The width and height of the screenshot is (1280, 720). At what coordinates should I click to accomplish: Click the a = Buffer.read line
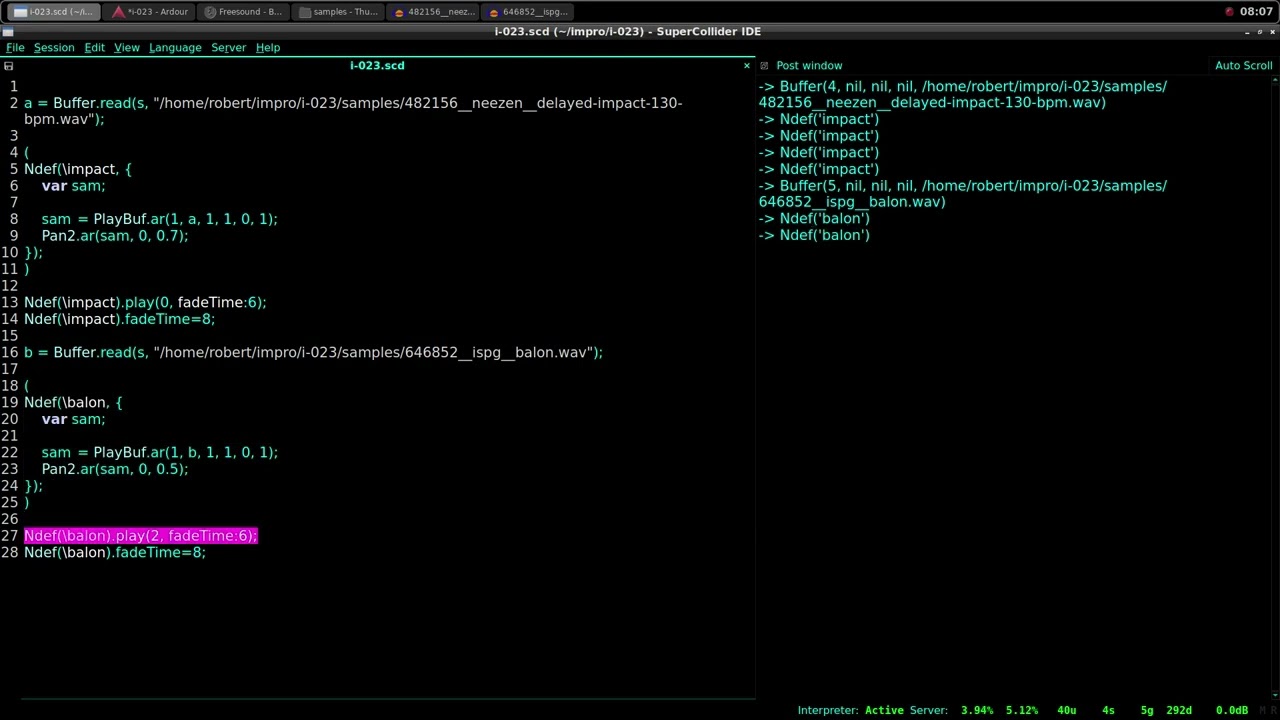point(353,111)
